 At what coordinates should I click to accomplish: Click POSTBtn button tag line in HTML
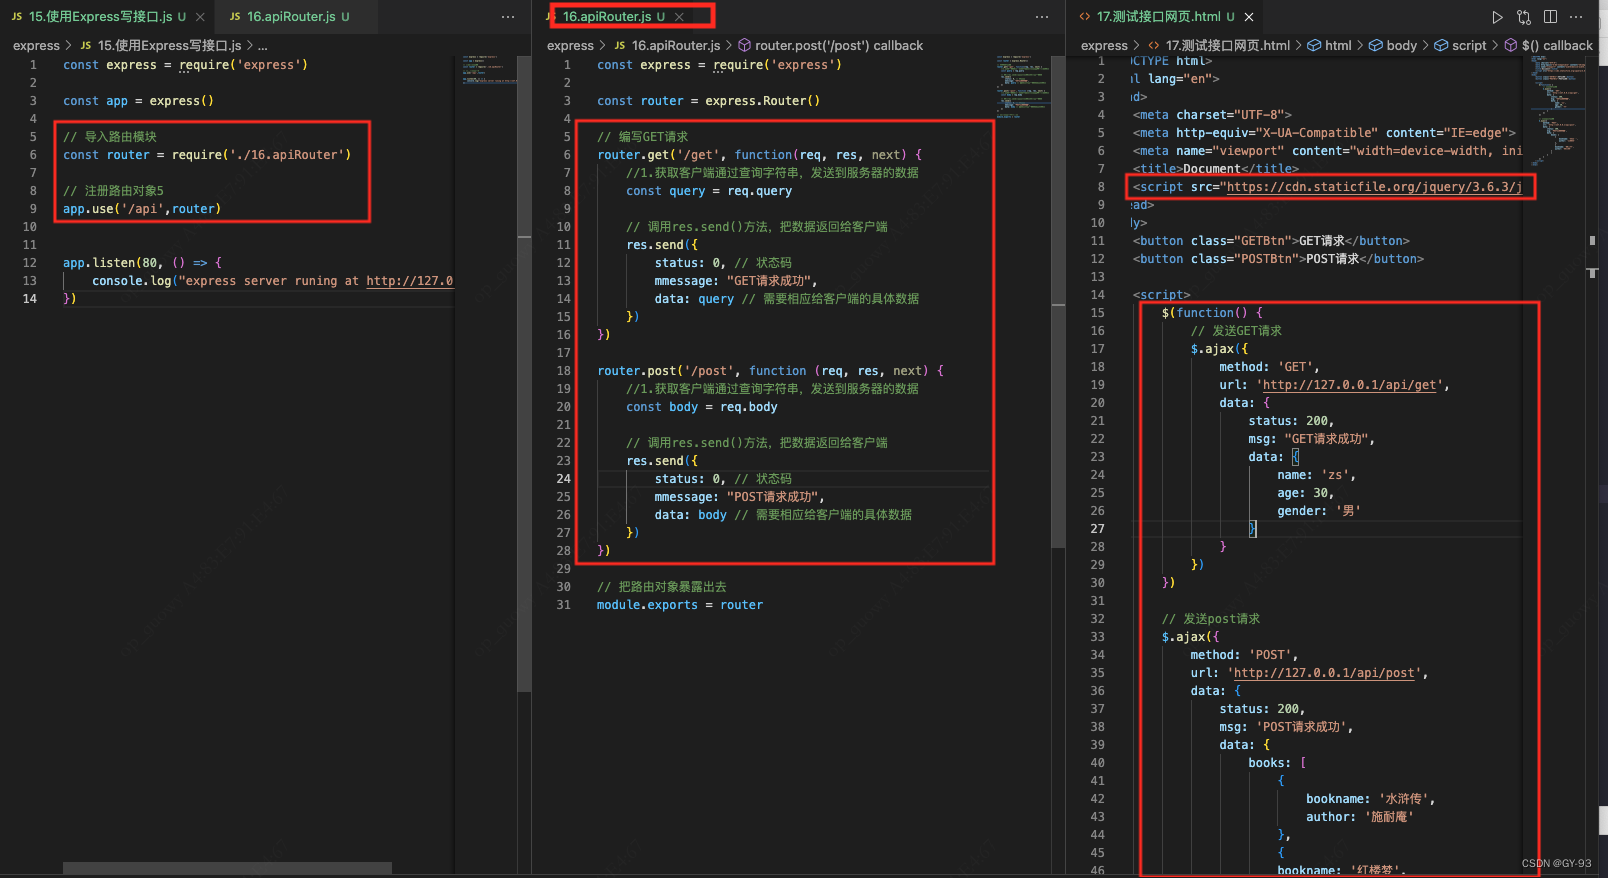point(1278,259)
